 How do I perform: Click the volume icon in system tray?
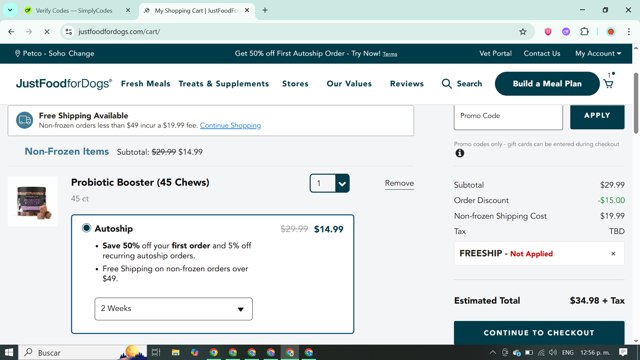click(553, 352)
